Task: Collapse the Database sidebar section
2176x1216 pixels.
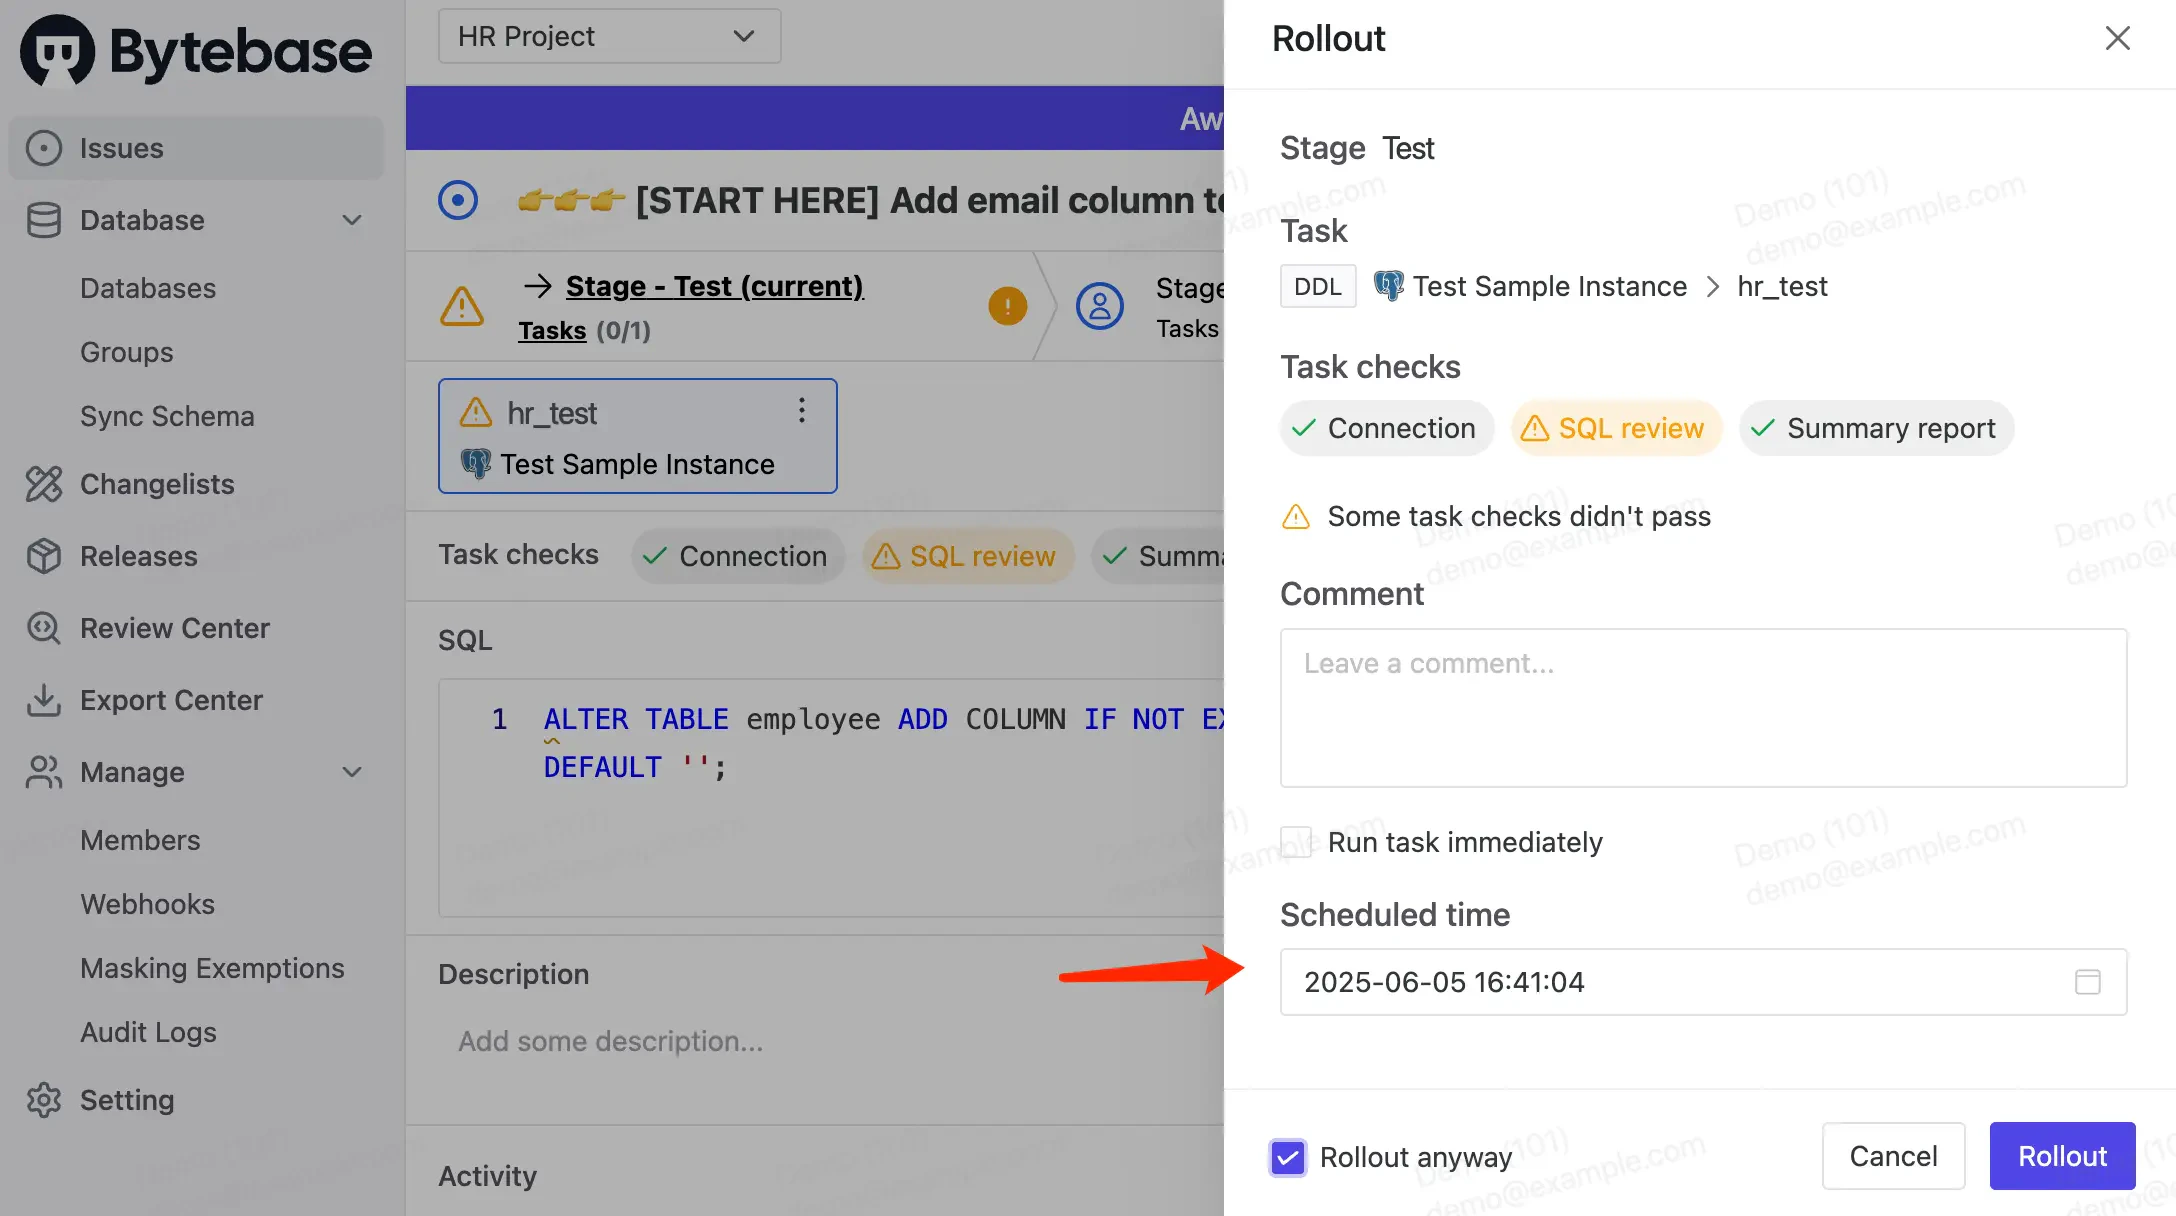Action: pyautogui.click(x=351, y=220)
